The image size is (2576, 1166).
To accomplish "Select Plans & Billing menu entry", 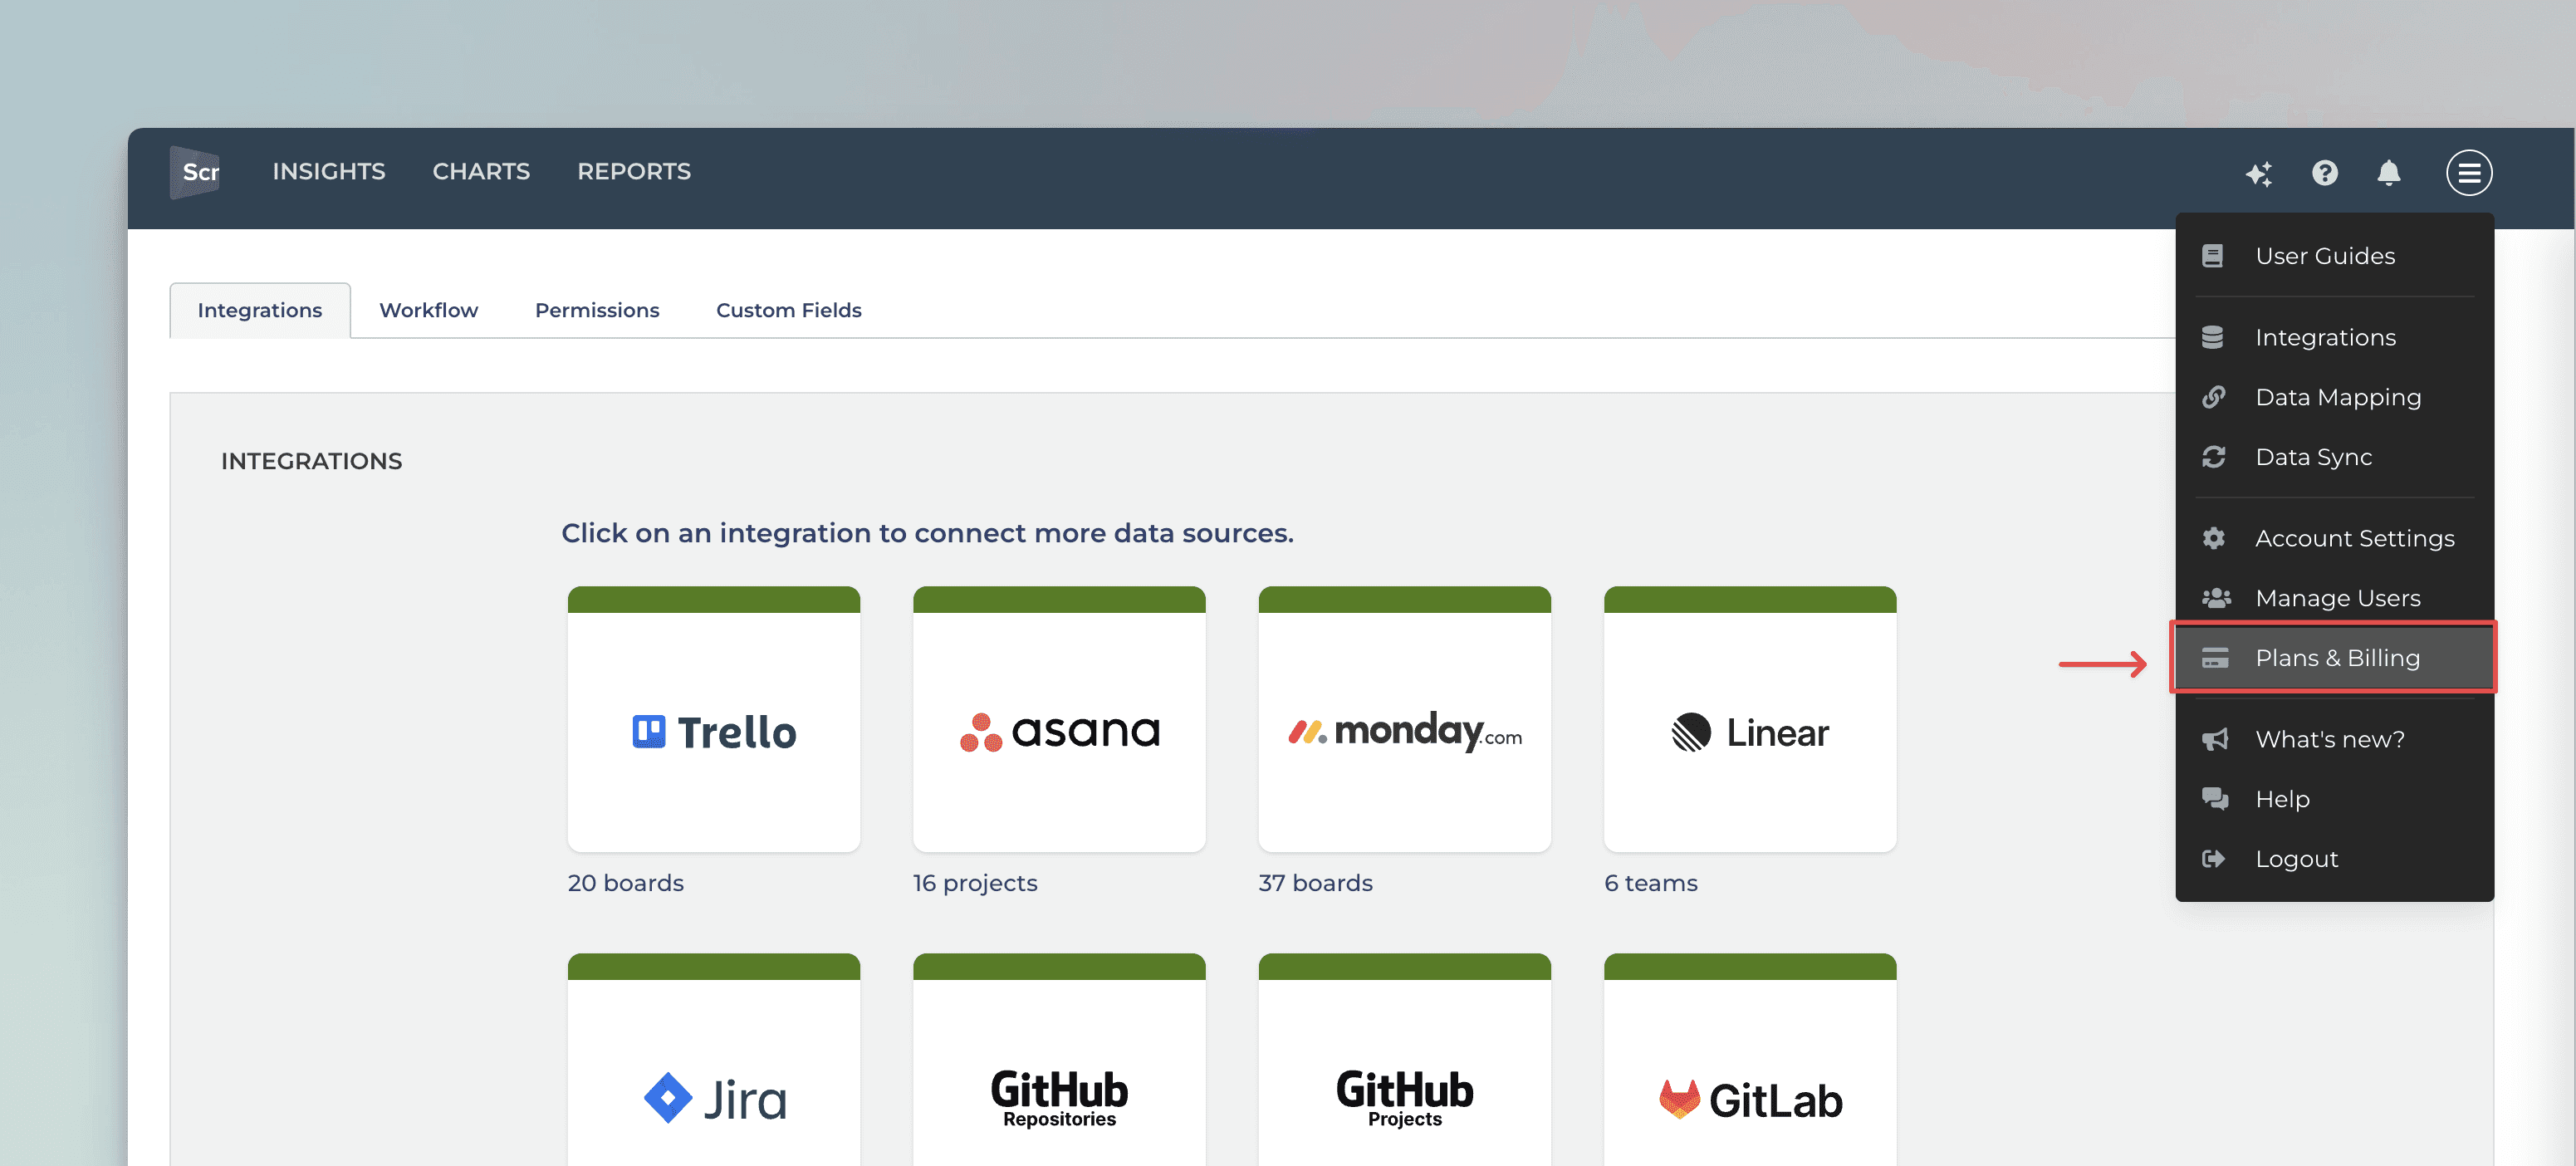I will [x=2336, y=658].
